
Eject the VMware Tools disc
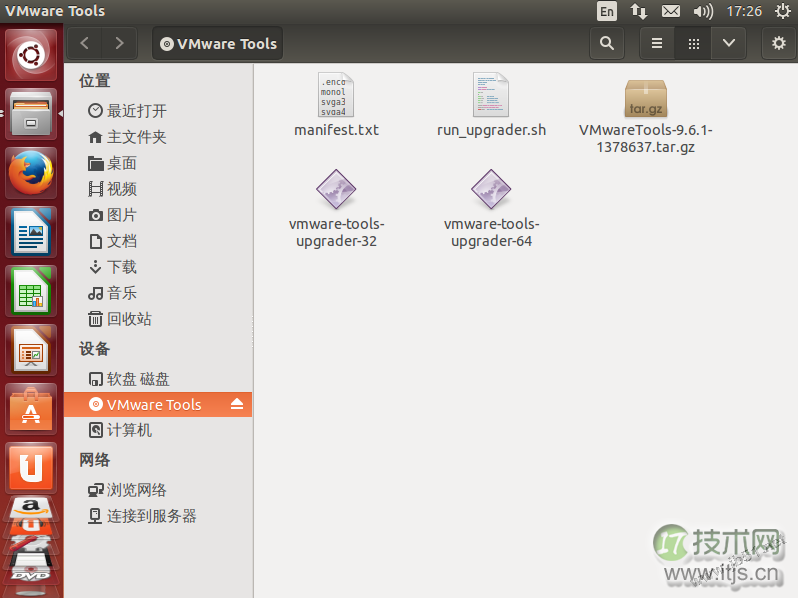[237, 404]
